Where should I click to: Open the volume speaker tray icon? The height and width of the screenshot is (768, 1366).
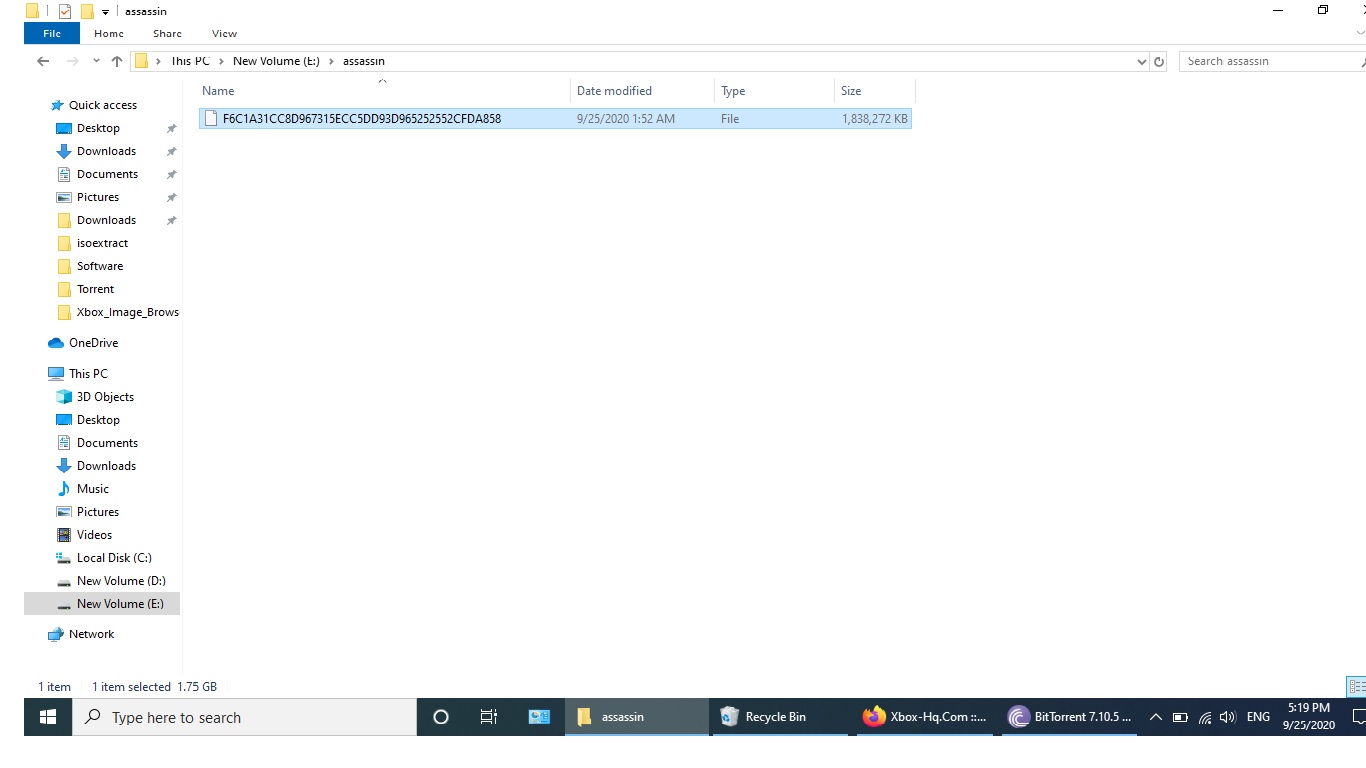tap(1228, 717)
